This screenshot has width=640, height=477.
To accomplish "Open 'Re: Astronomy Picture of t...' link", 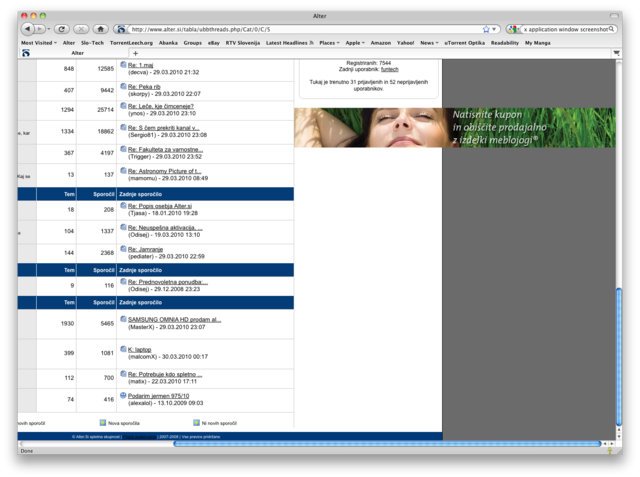I will [164, 171].
